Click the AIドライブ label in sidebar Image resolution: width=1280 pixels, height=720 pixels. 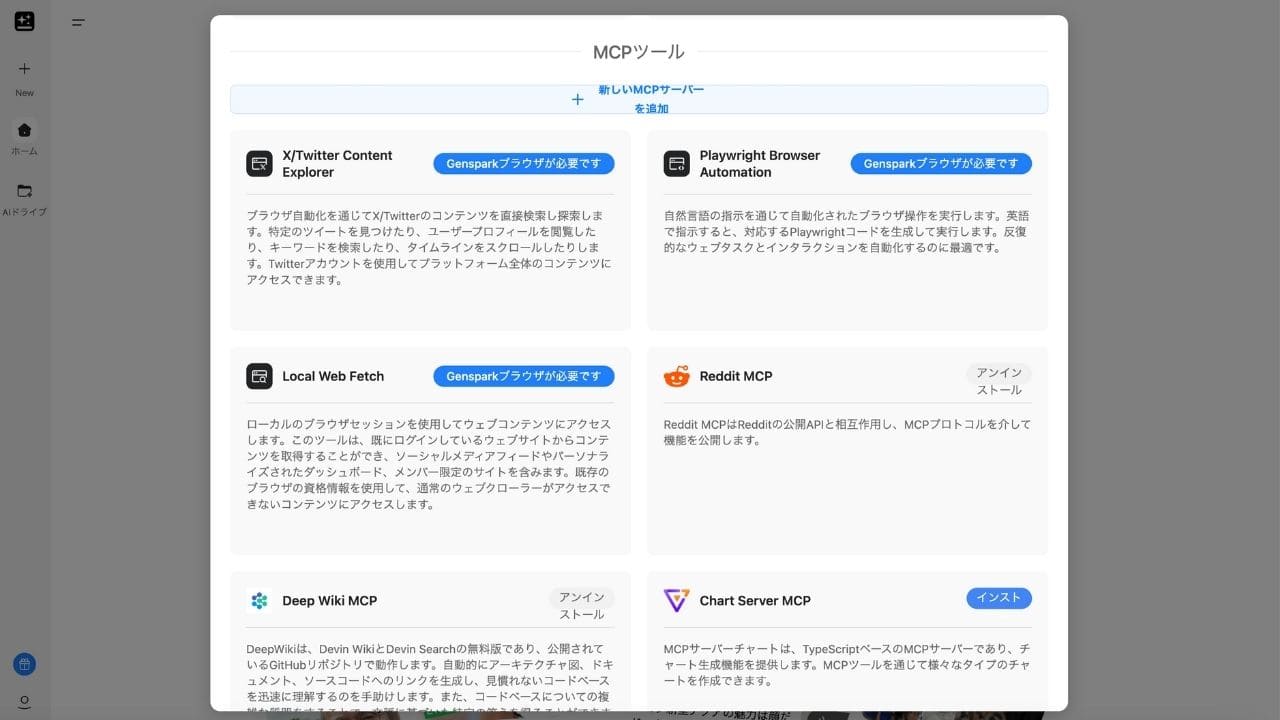pos(25,212)
